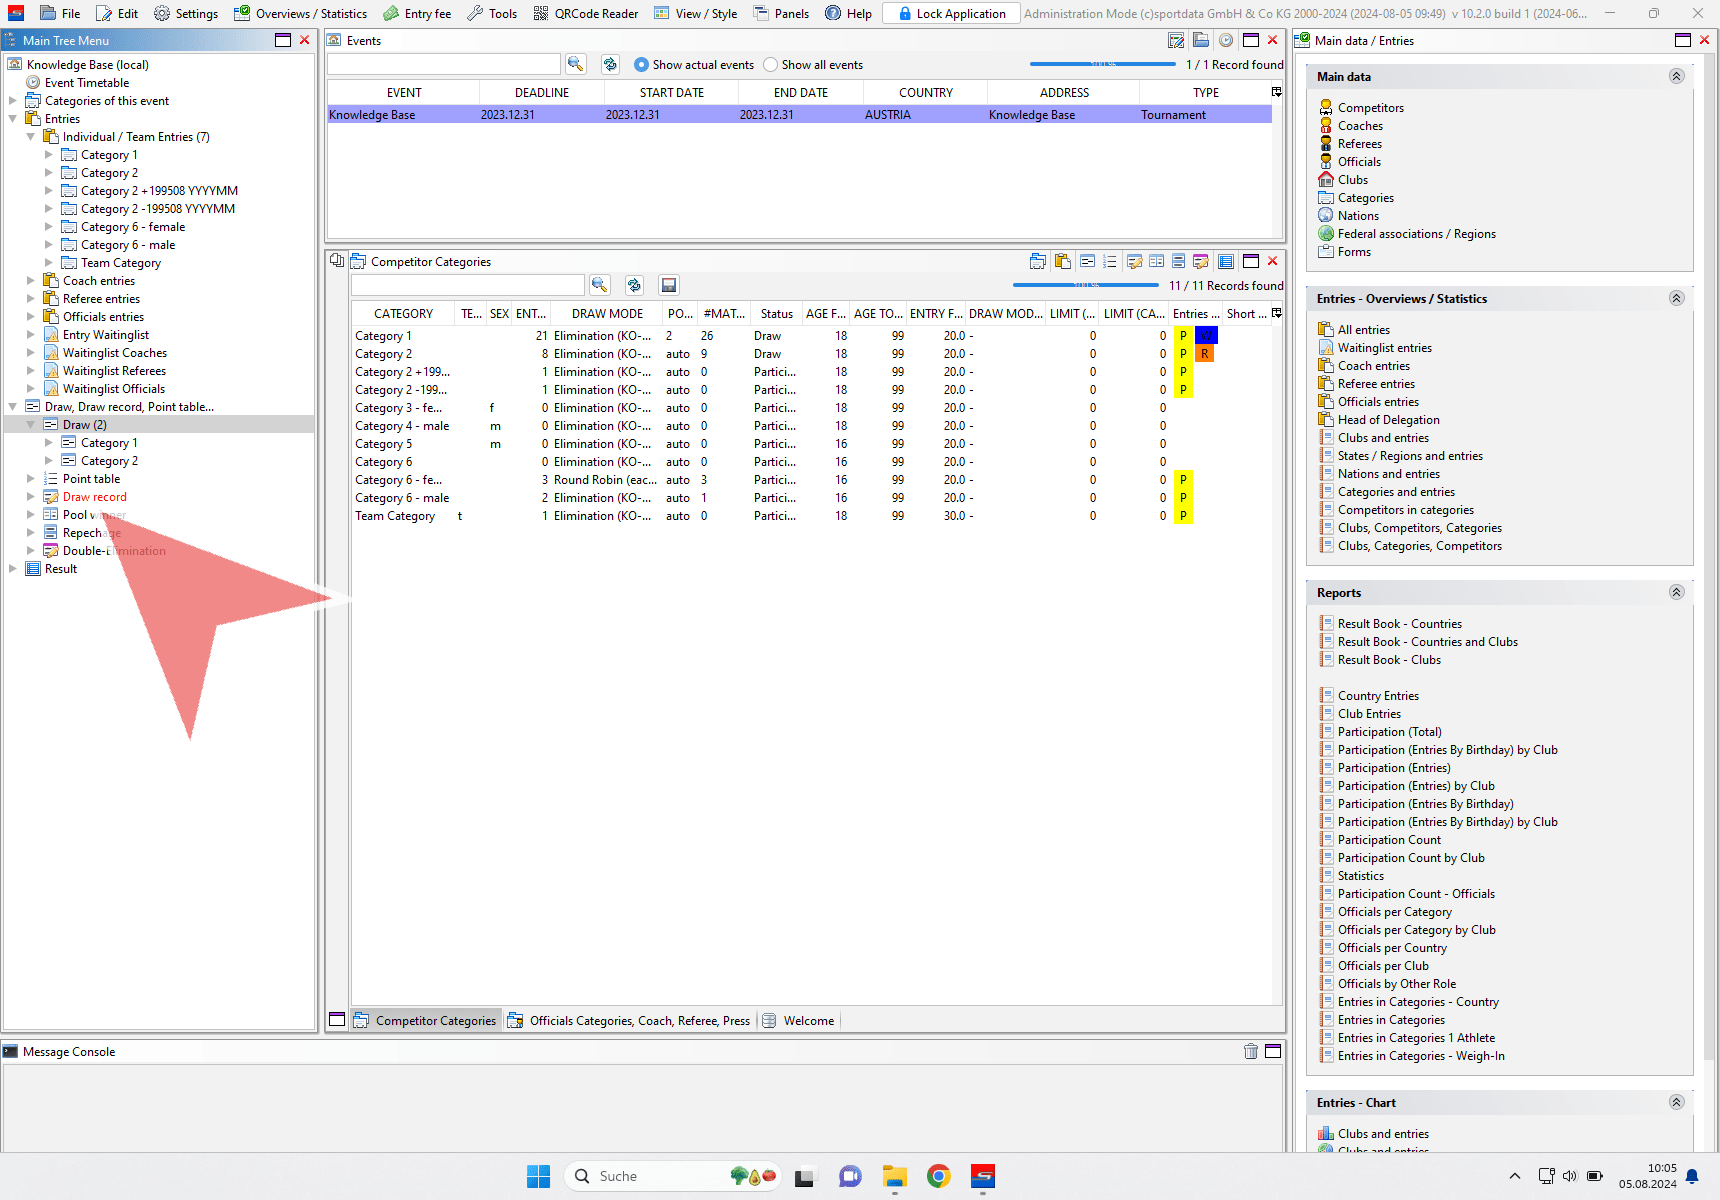This screenshot has width=1720, height=1200.
Task: Click the numbered list icon in Competitor Categories
Action: click(x=1109, y=261)
